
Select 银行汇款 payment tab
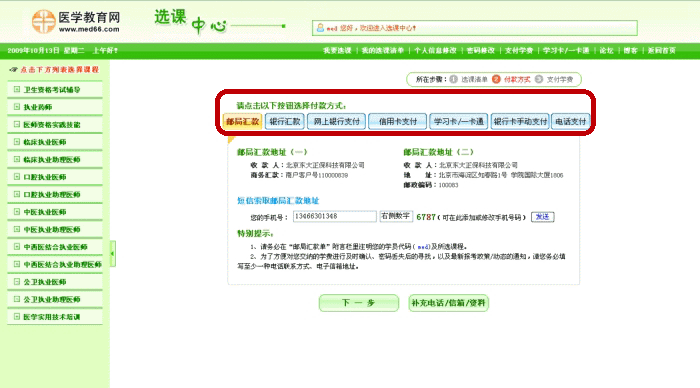coord(285,121)
